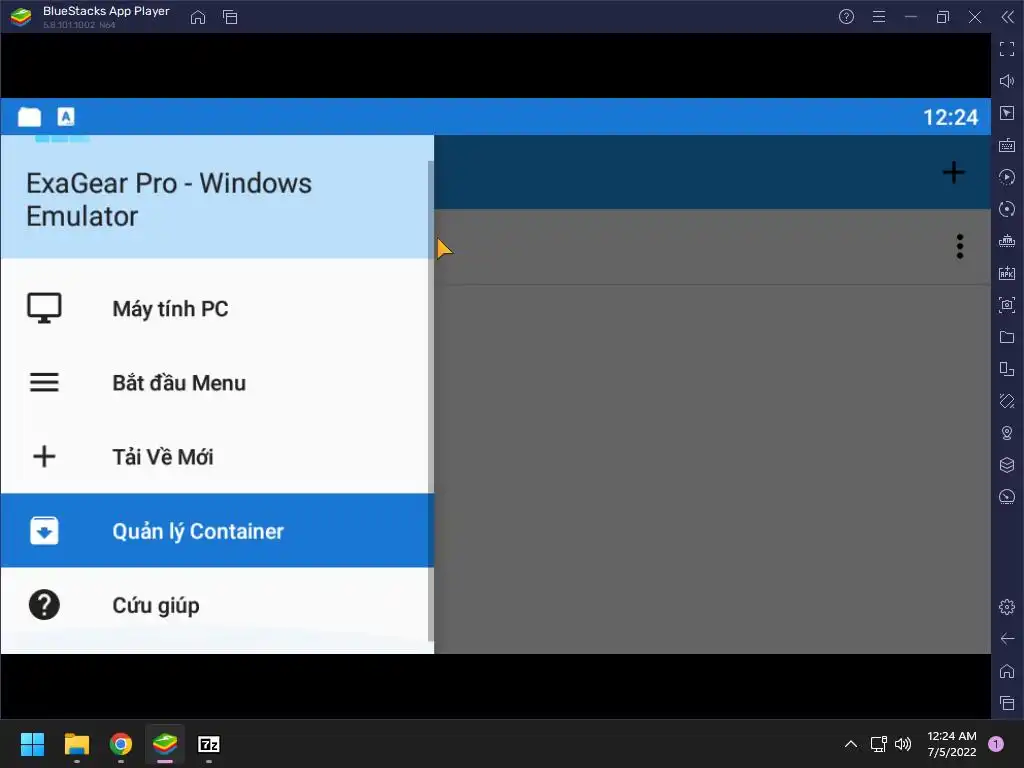The image size is (1024, 768).
Task: Show hidden system tray icons
Action: 850,744
